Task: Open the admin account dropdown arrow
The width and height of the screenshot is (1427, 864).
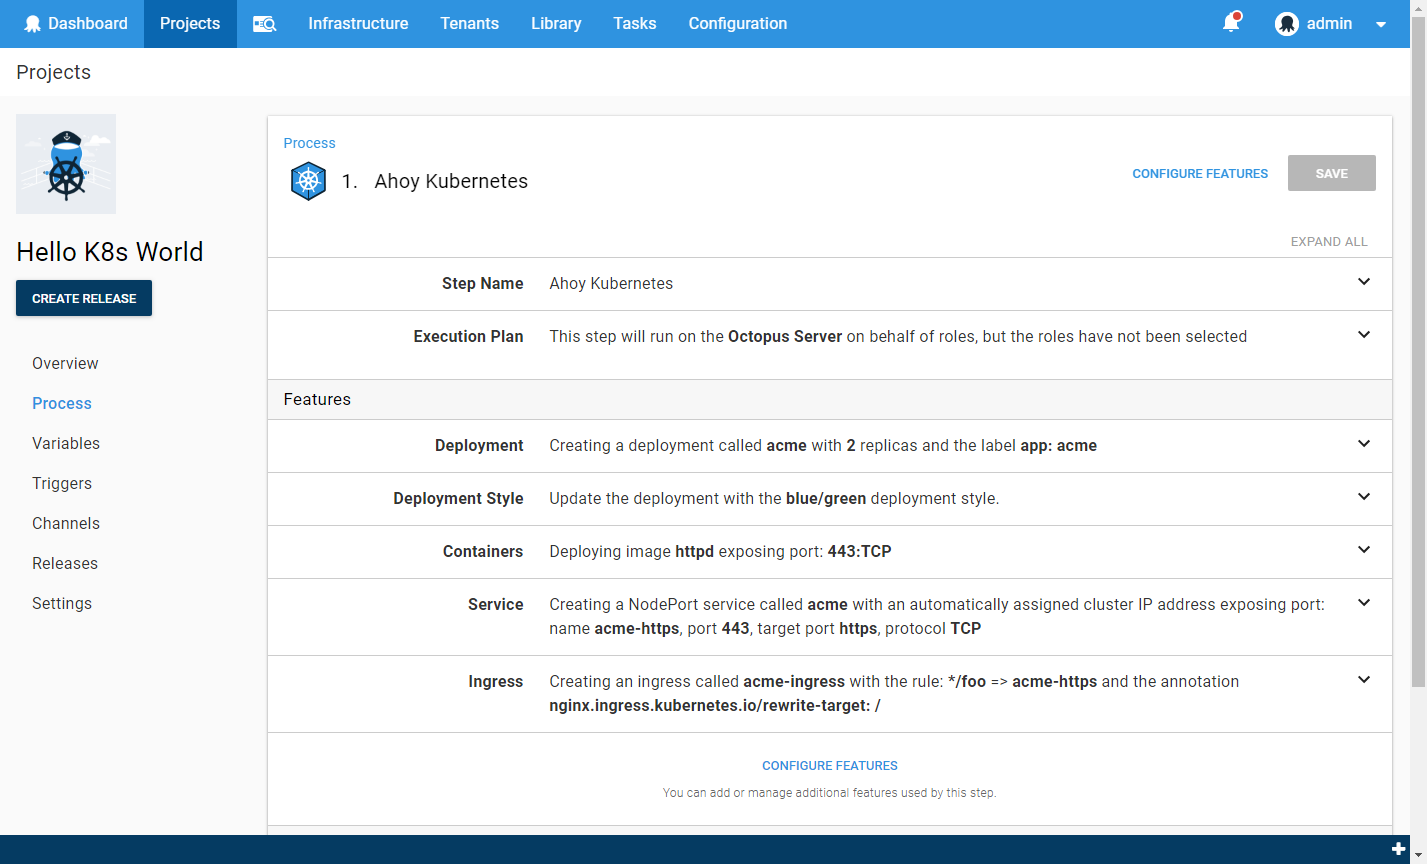Action: (1381, 25)
